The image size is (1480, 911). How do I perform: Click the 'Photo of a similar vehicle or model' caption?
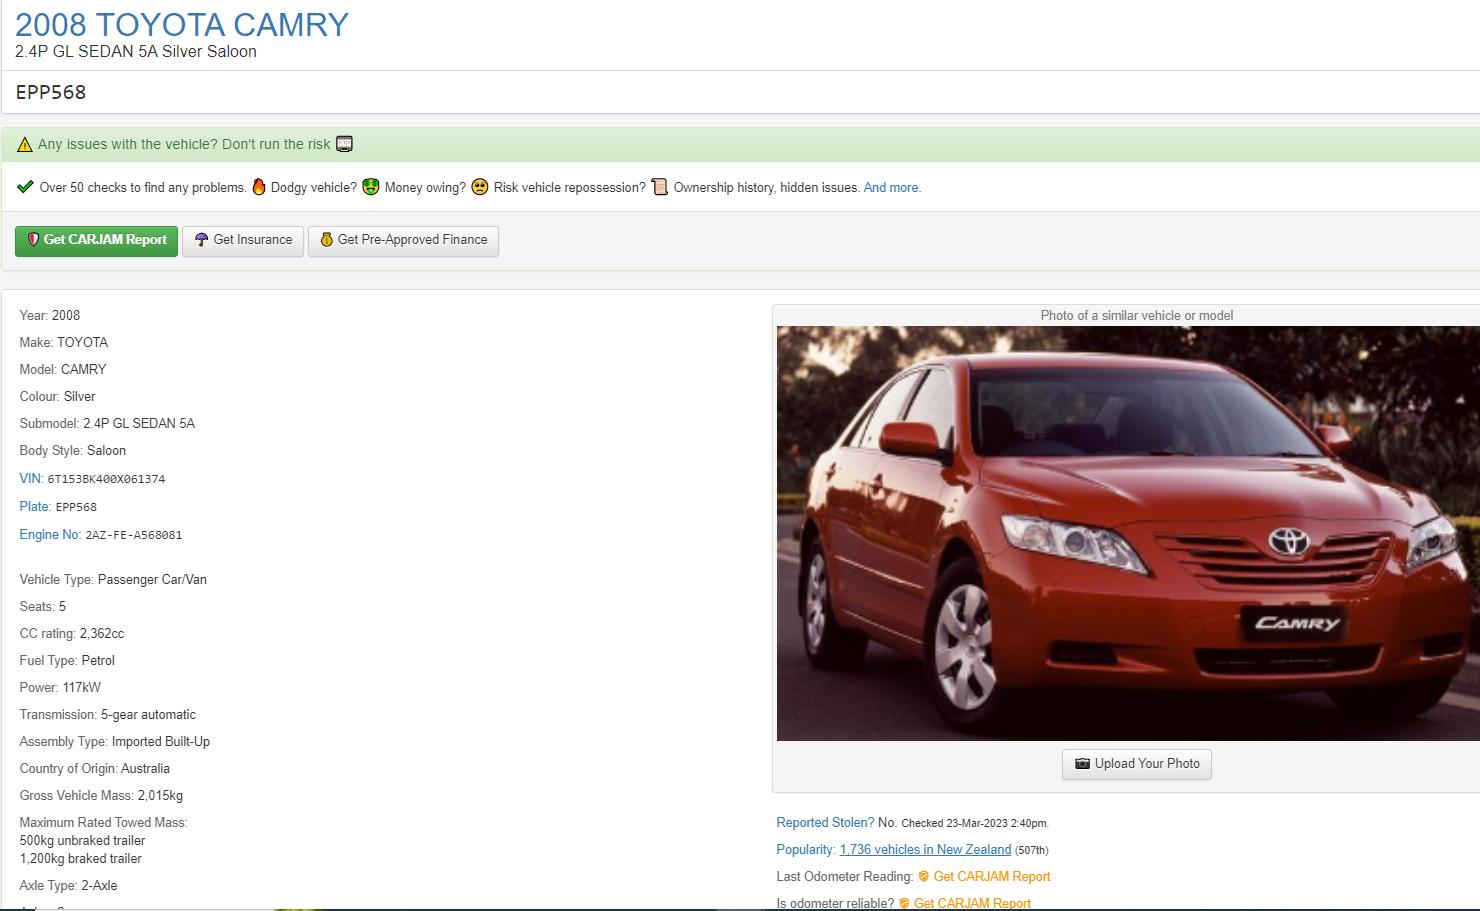click(1137, 315)
